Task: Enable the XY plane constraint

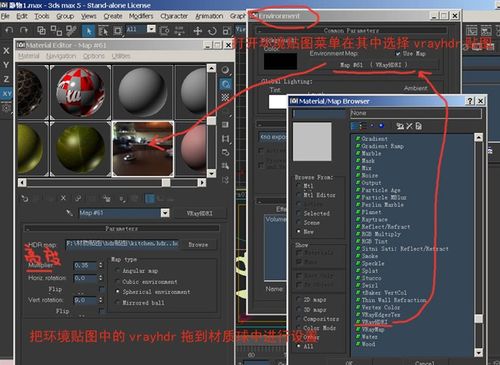Action: point(7,94)
